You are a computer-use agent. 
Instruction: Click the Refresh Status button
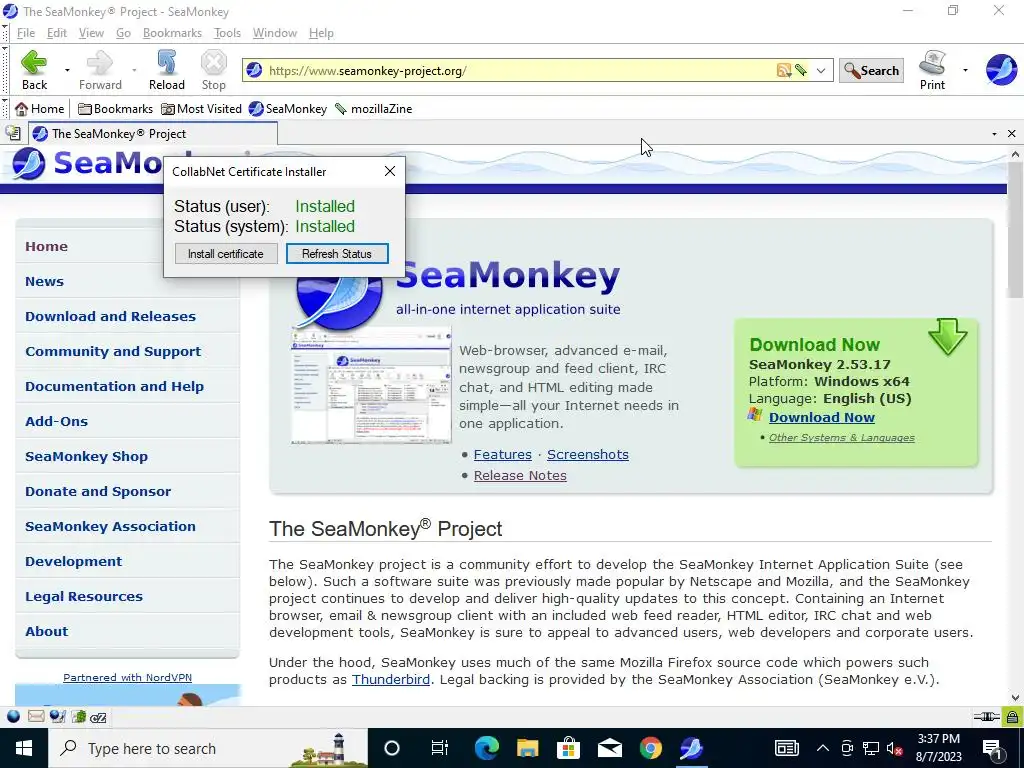337,253
